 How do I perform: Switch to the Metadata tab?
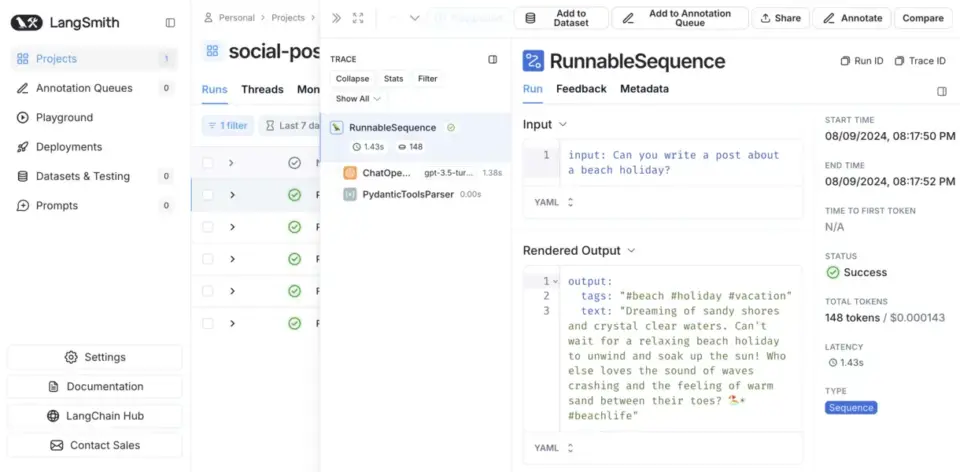[x=644, y=89]
